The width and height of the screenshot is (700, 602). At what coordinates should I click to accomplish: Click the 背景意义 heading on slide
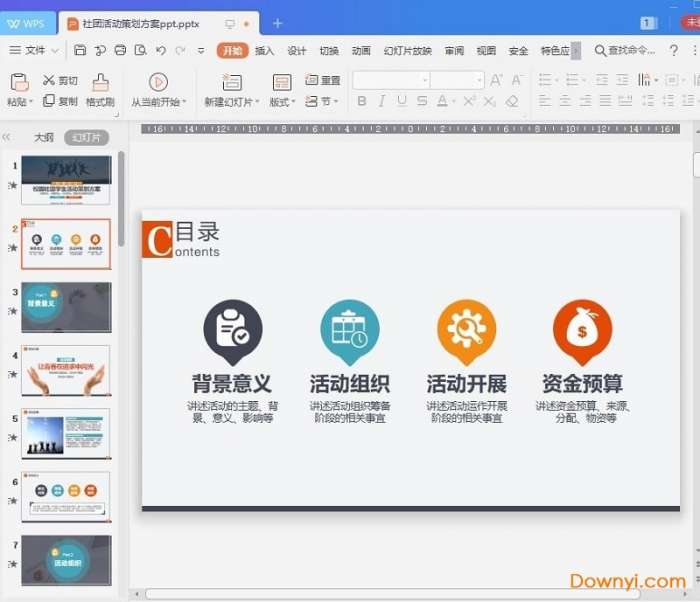(232, 384)
